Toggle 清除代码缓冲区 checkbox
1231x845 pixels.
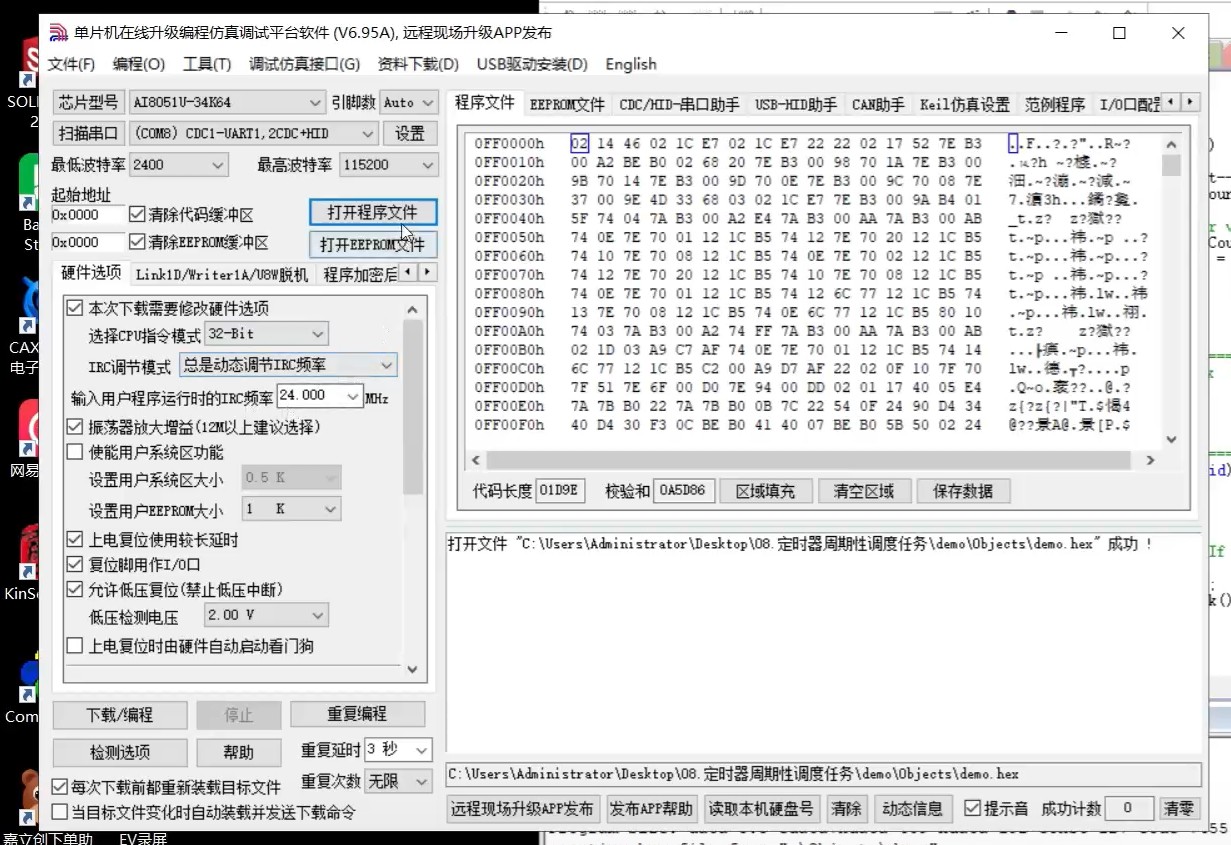point(138,214)
